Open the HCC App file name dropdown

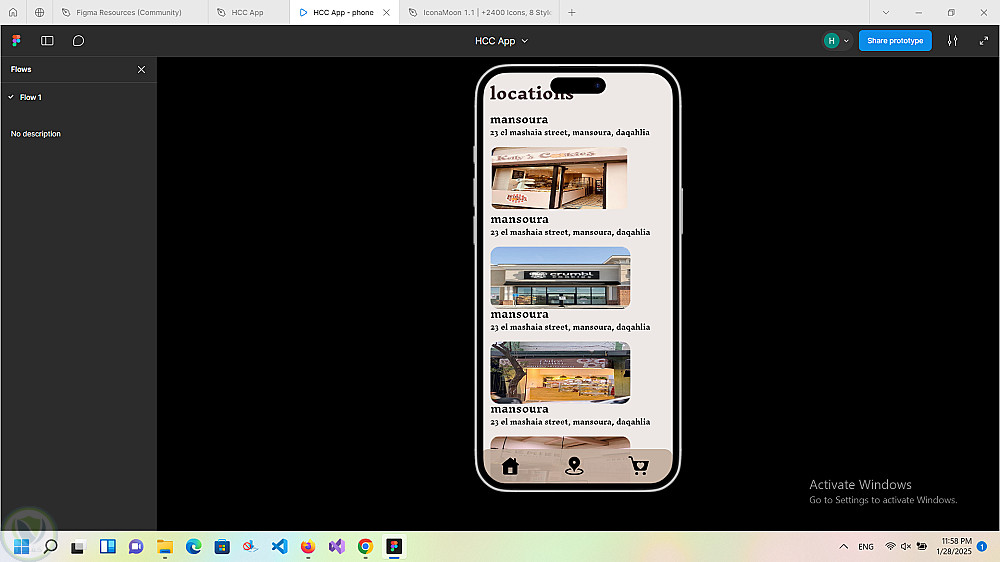pyautogui.click(x=501, y=41)
